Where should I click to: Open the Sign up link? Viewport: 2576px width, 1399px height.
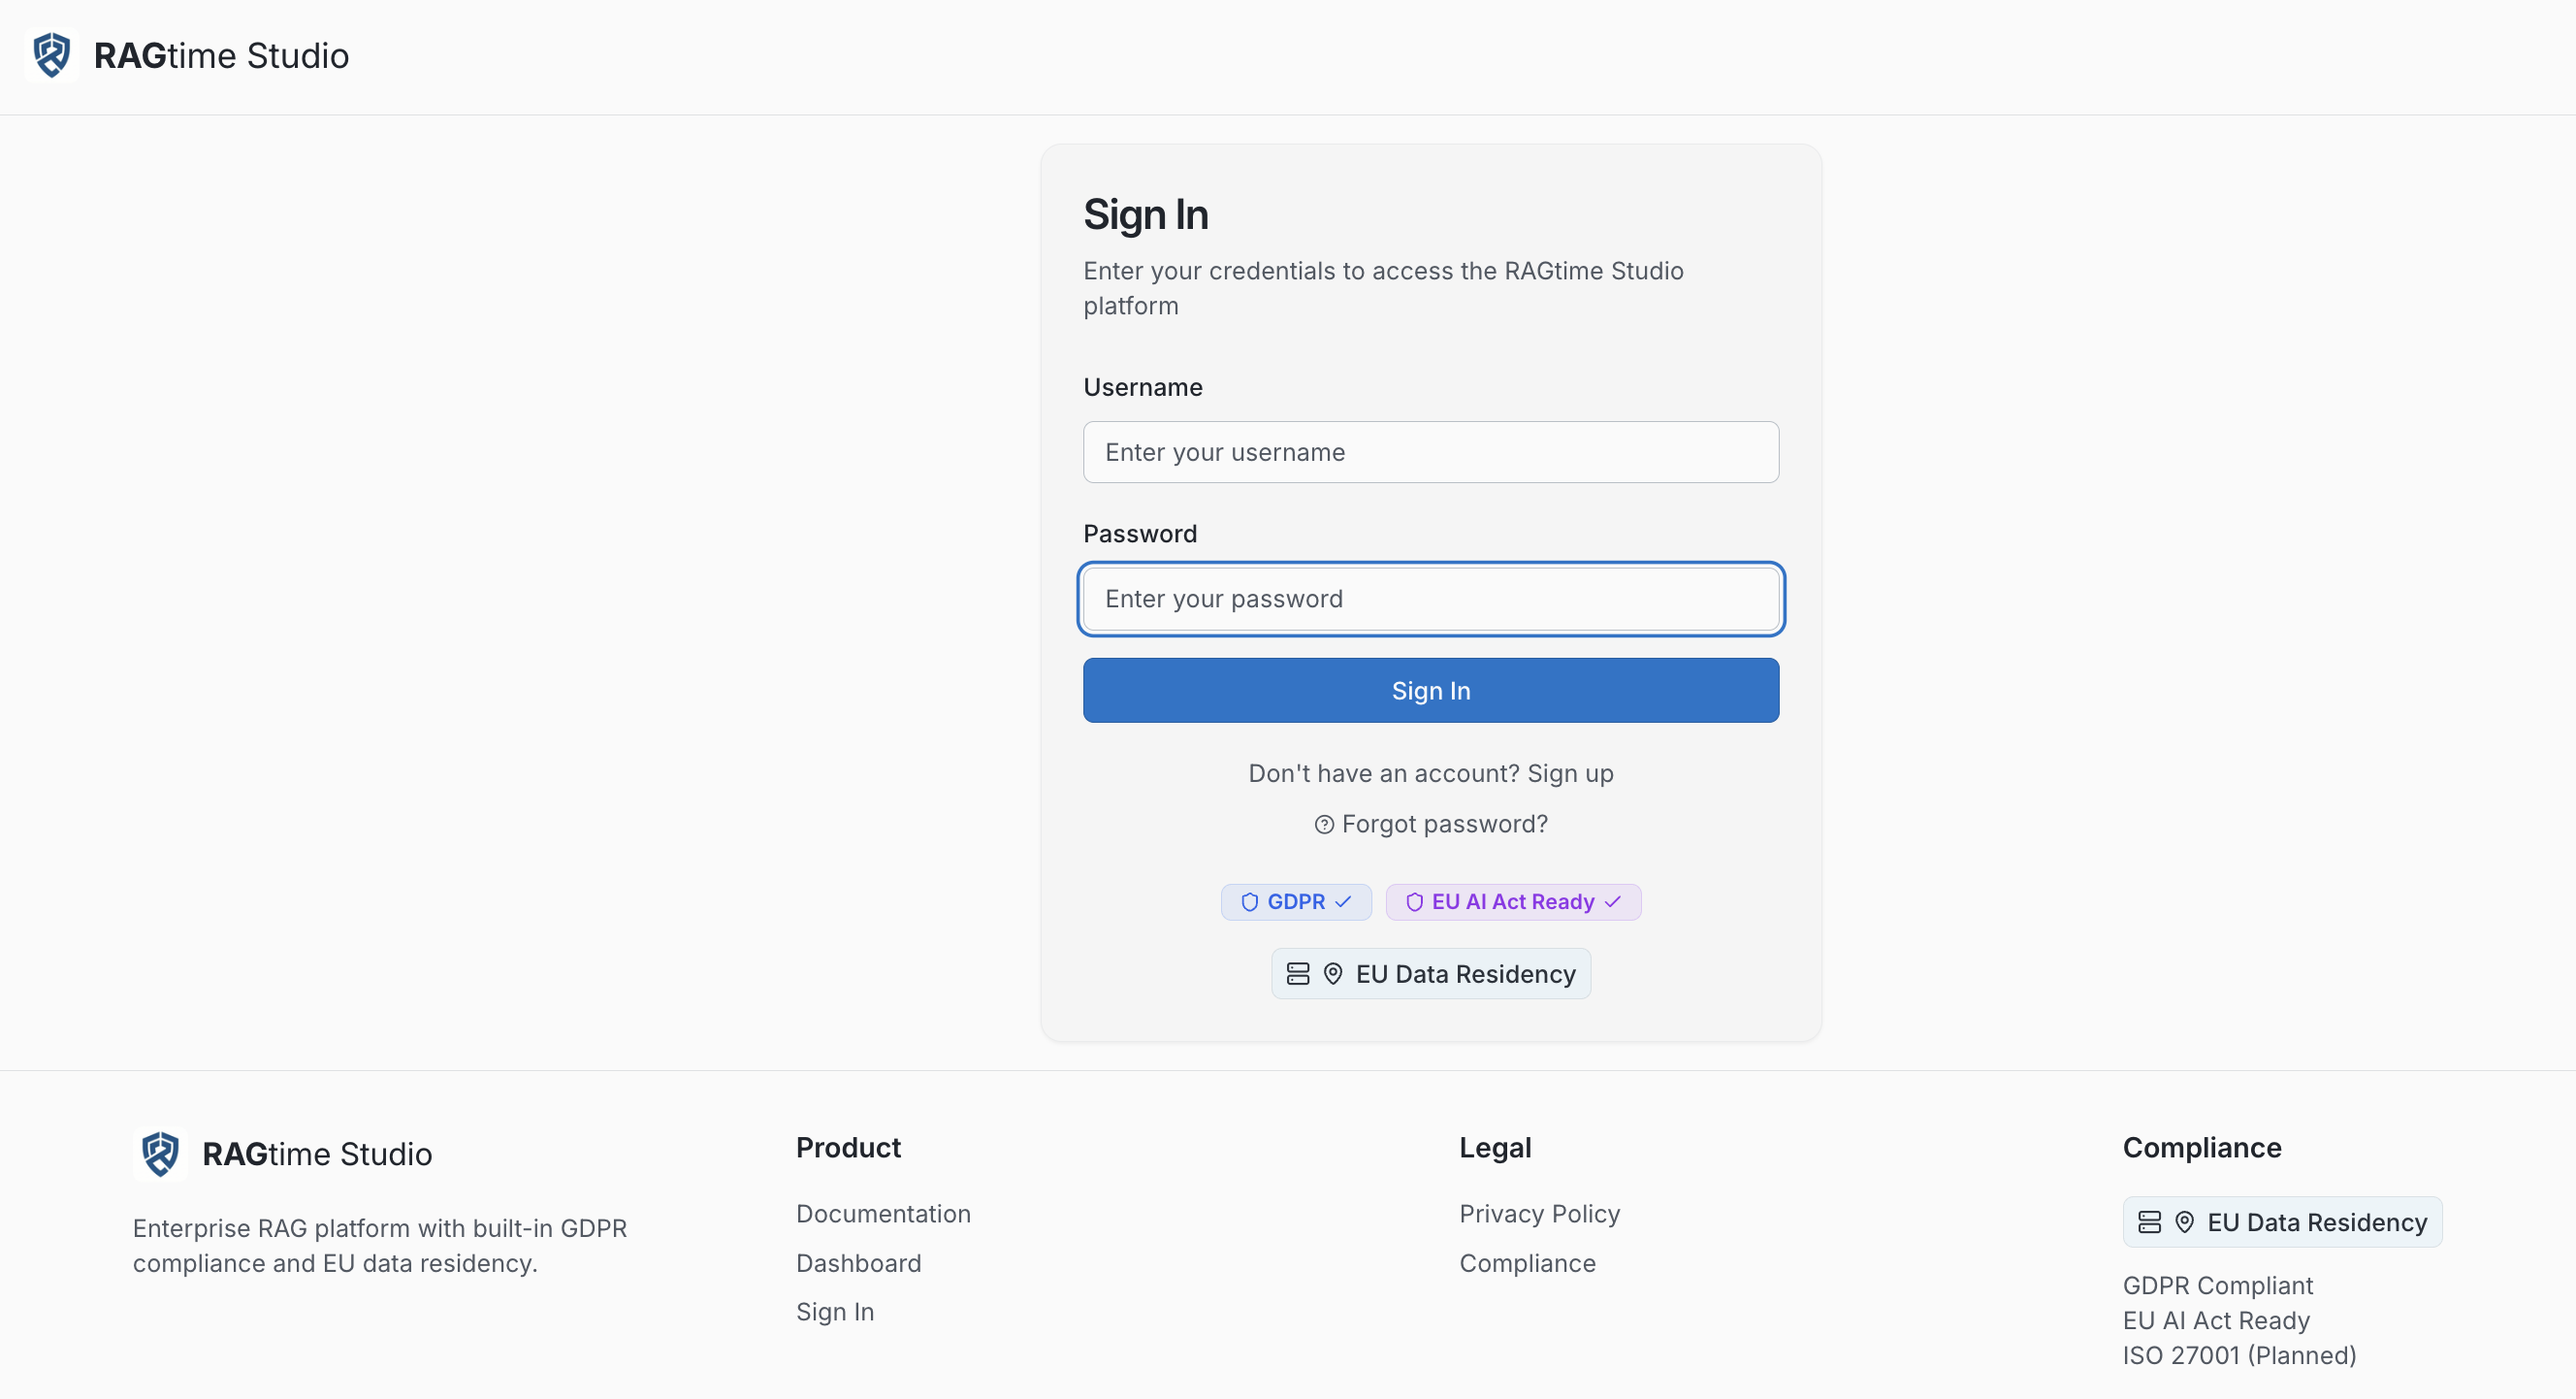coord(1570,773)
